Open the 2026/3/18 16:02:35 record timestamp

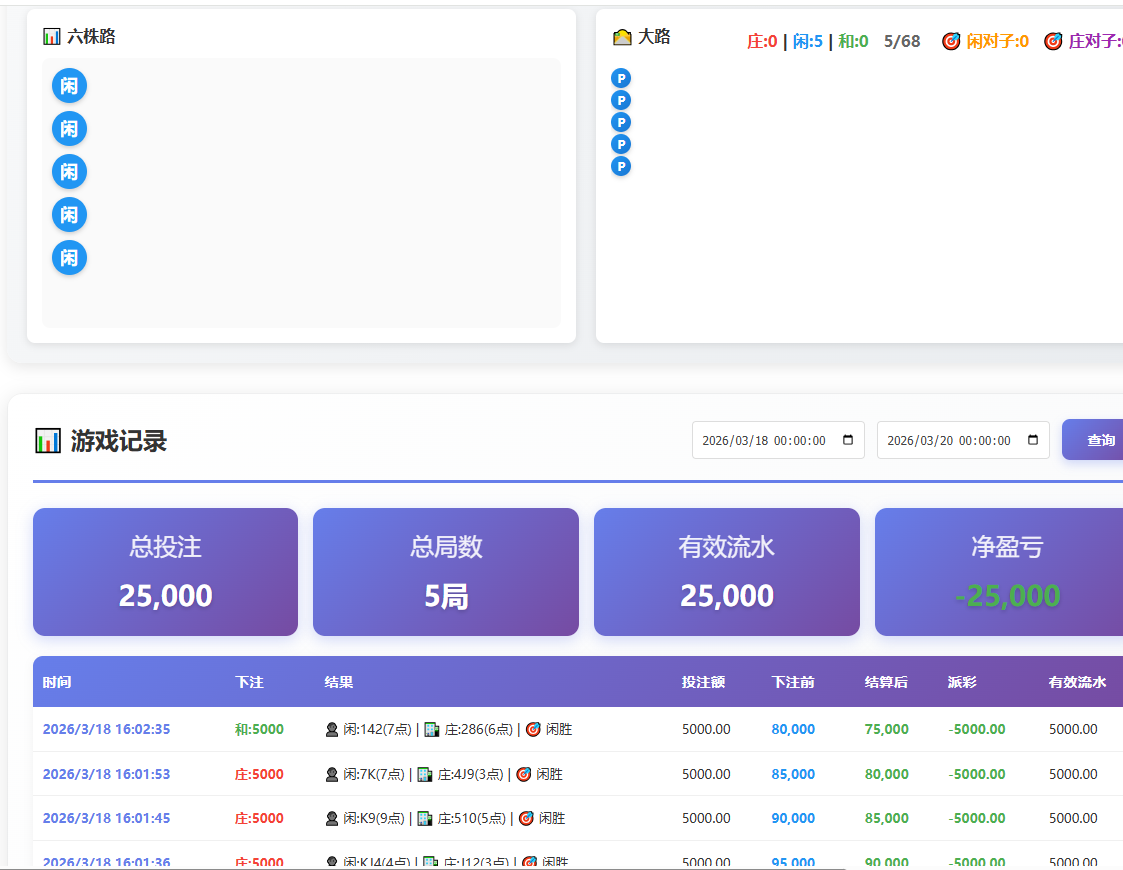click(x=106, y=730)
